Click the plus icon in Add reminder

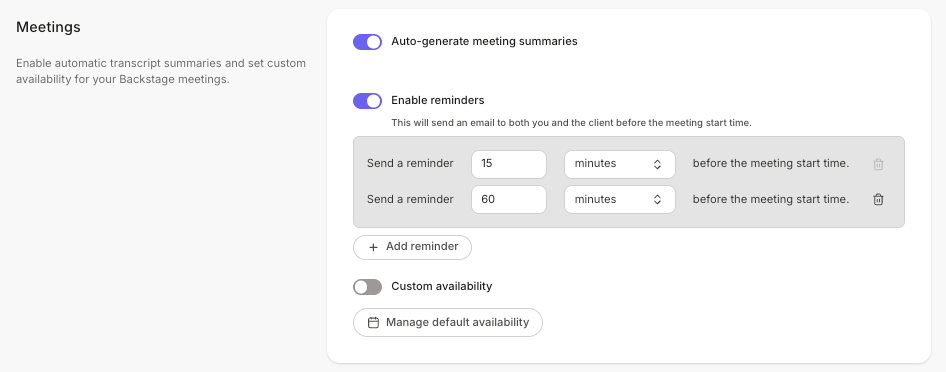point(373,247)
